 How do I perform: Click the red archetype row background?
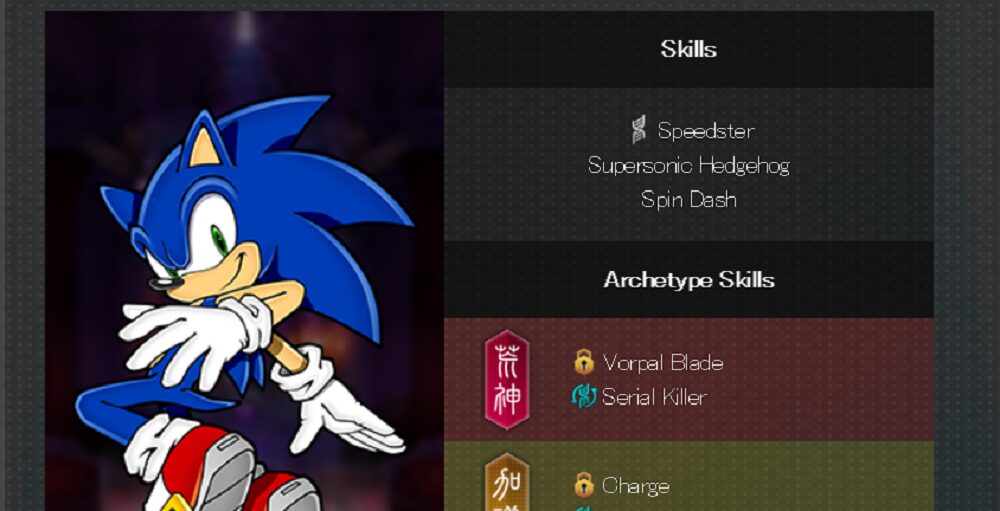pyautogui.click(x=689, y=380)
